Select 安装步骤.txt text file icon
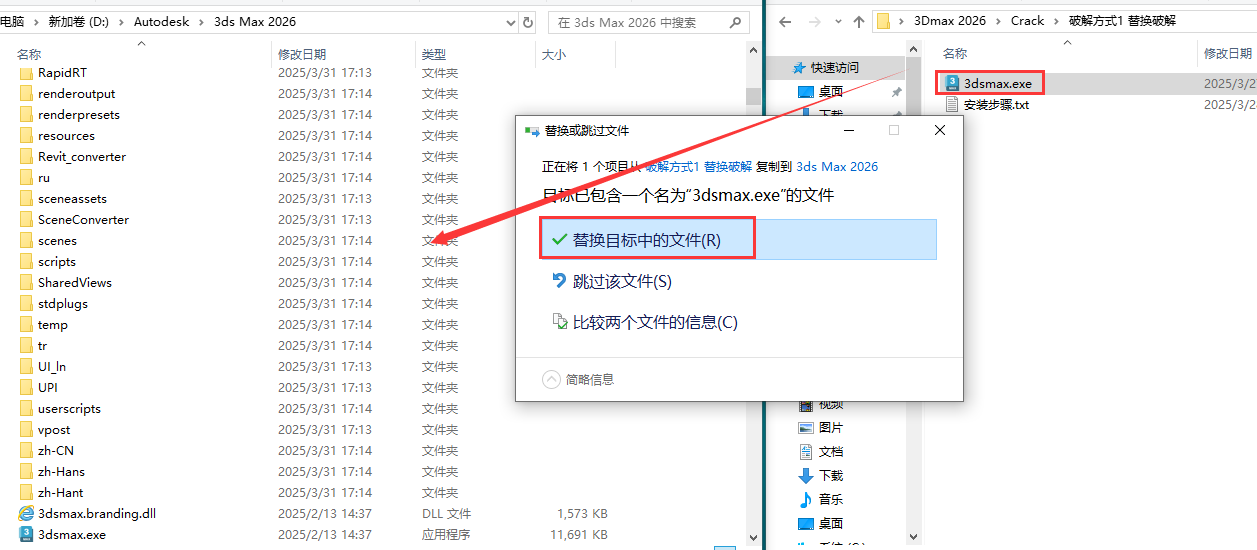This screenshot has width=1257, height=550. click(x=953, y=104)
